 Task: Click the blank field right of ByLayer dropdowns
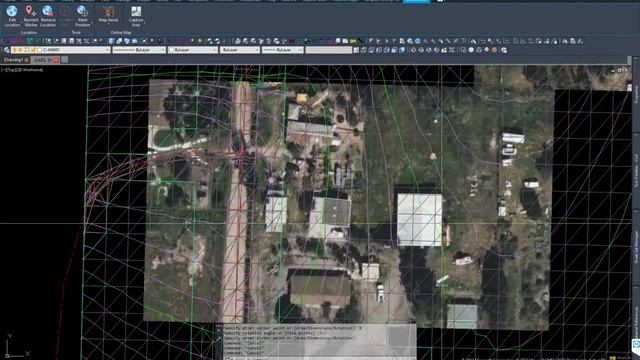pos(329,50)
